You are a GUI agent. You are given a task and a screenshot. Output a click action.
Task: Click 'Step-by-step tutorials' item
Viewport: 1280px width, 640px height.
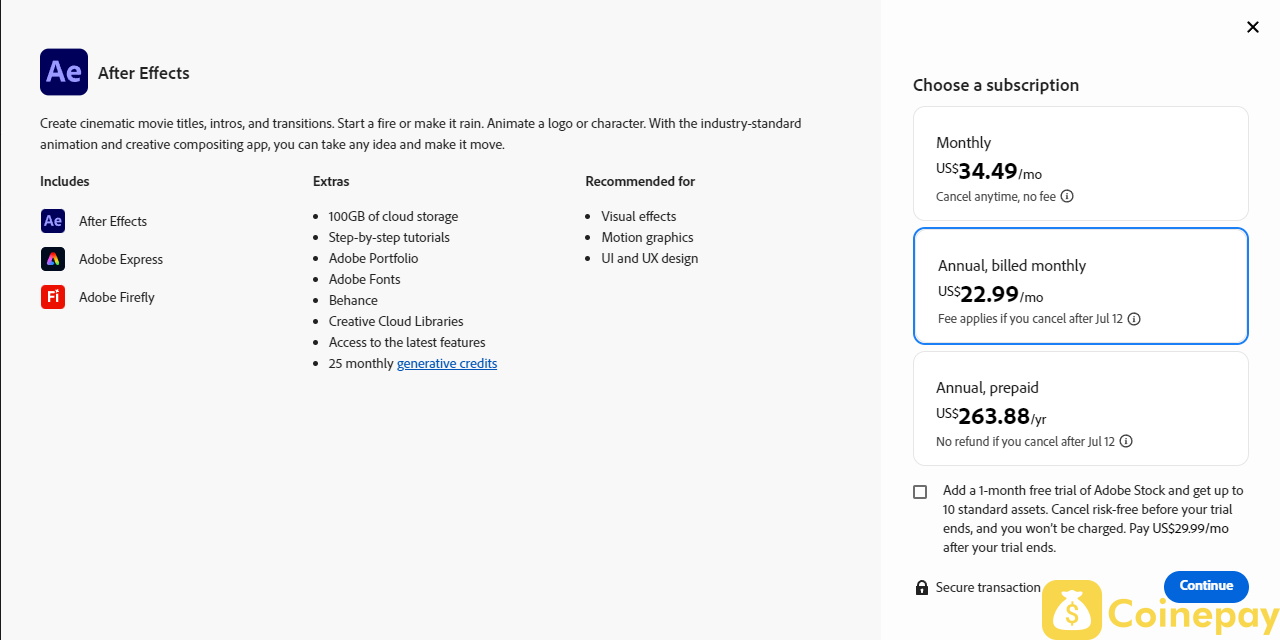click(x=389, y=237)
